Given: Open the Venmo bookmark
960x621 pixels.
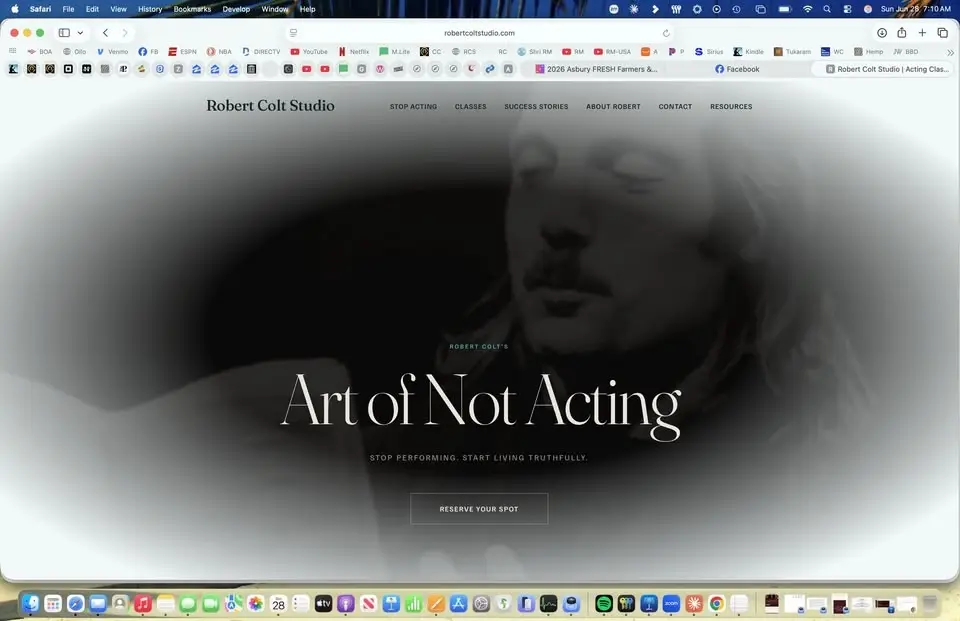Looking at the screenshot, I should pyautogui.click(x=113, y=52).
